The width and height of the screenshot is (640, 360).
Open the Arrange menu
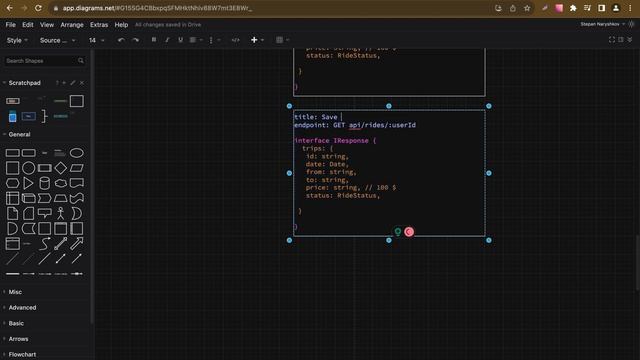click(72, 25)
